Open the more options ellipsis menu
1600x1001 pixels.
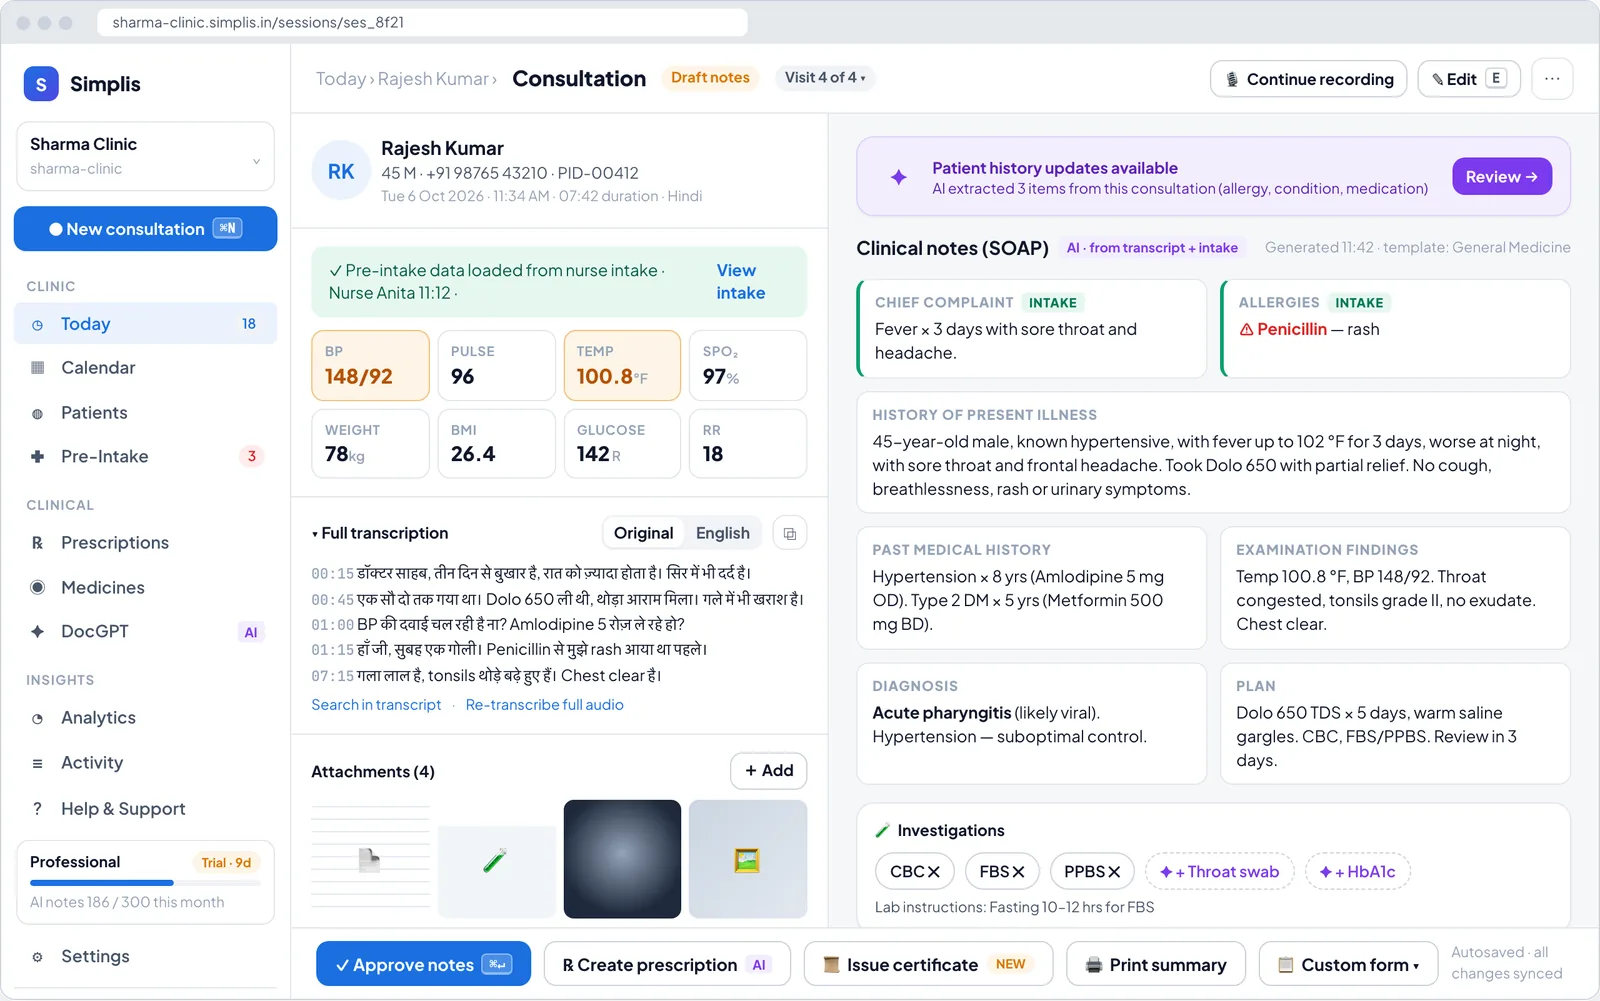(1552, 79)
